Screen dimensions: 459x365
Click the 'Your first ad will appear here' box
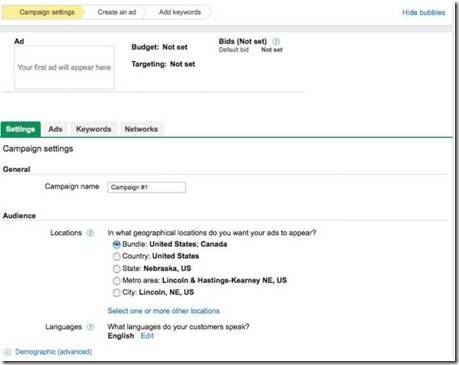(x=64, y=67)
